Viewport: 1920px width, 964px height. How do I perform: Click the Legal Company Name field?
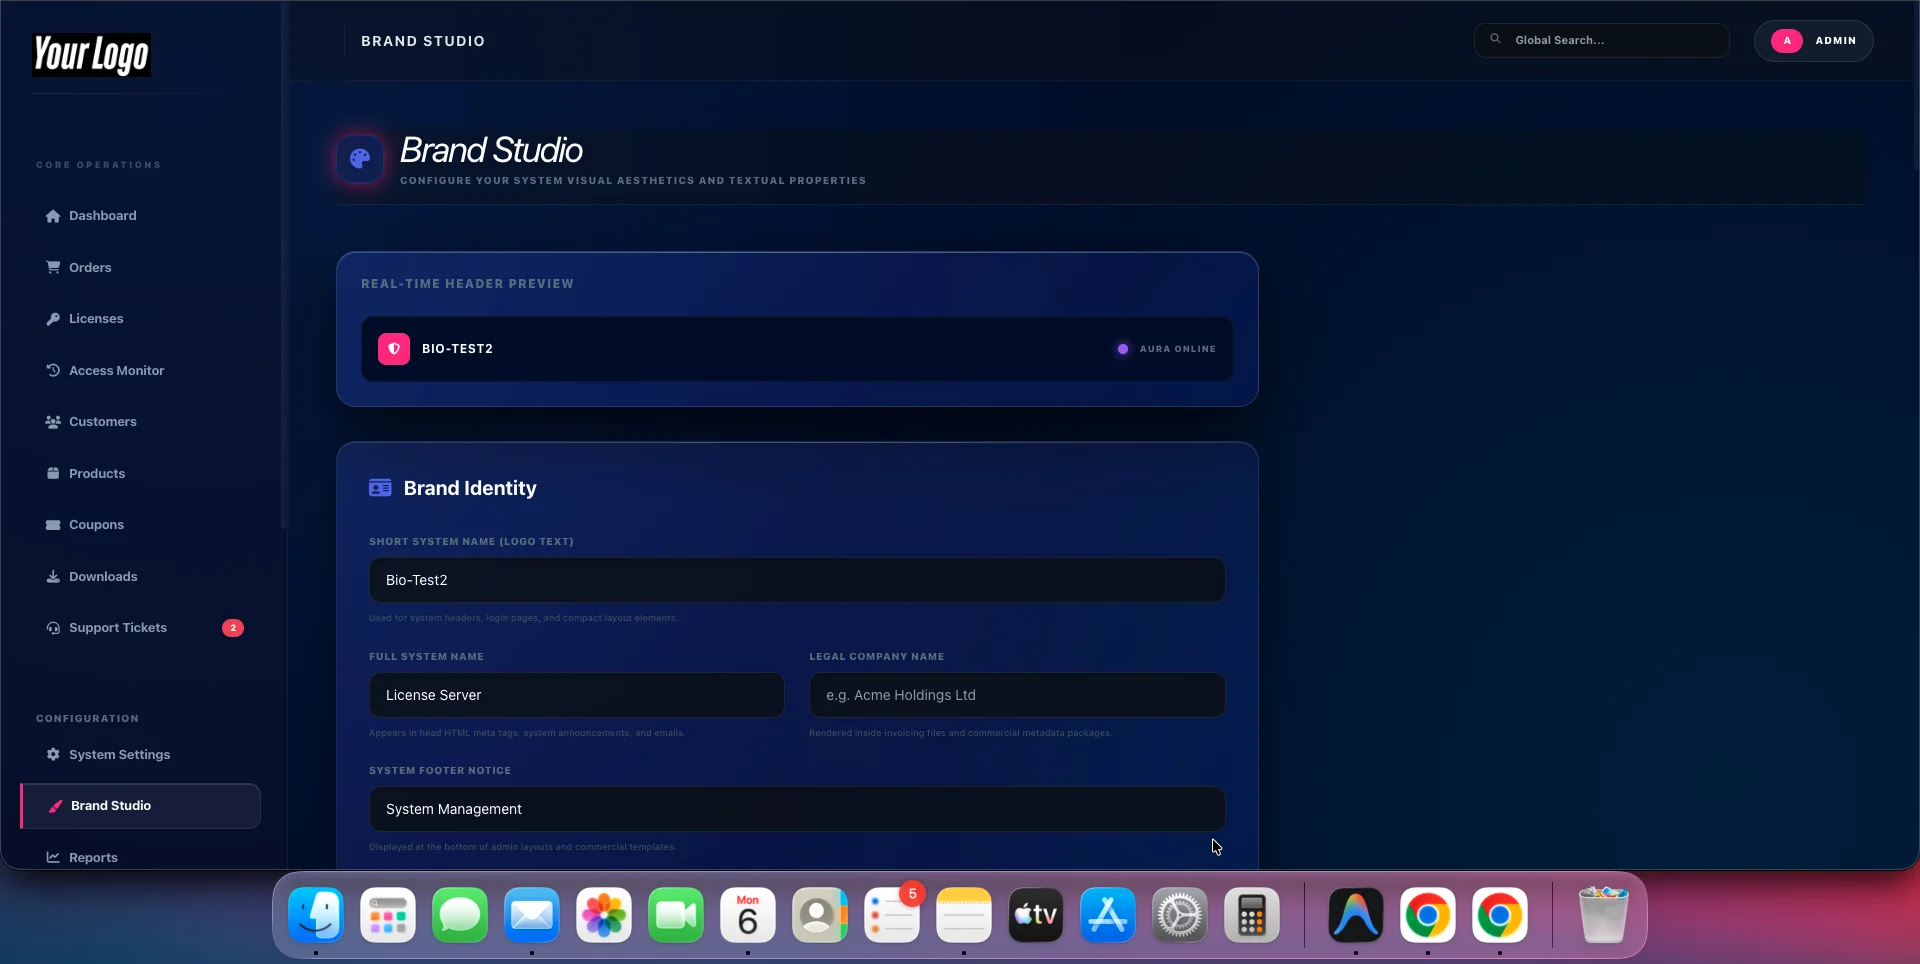click(1017, 695)
